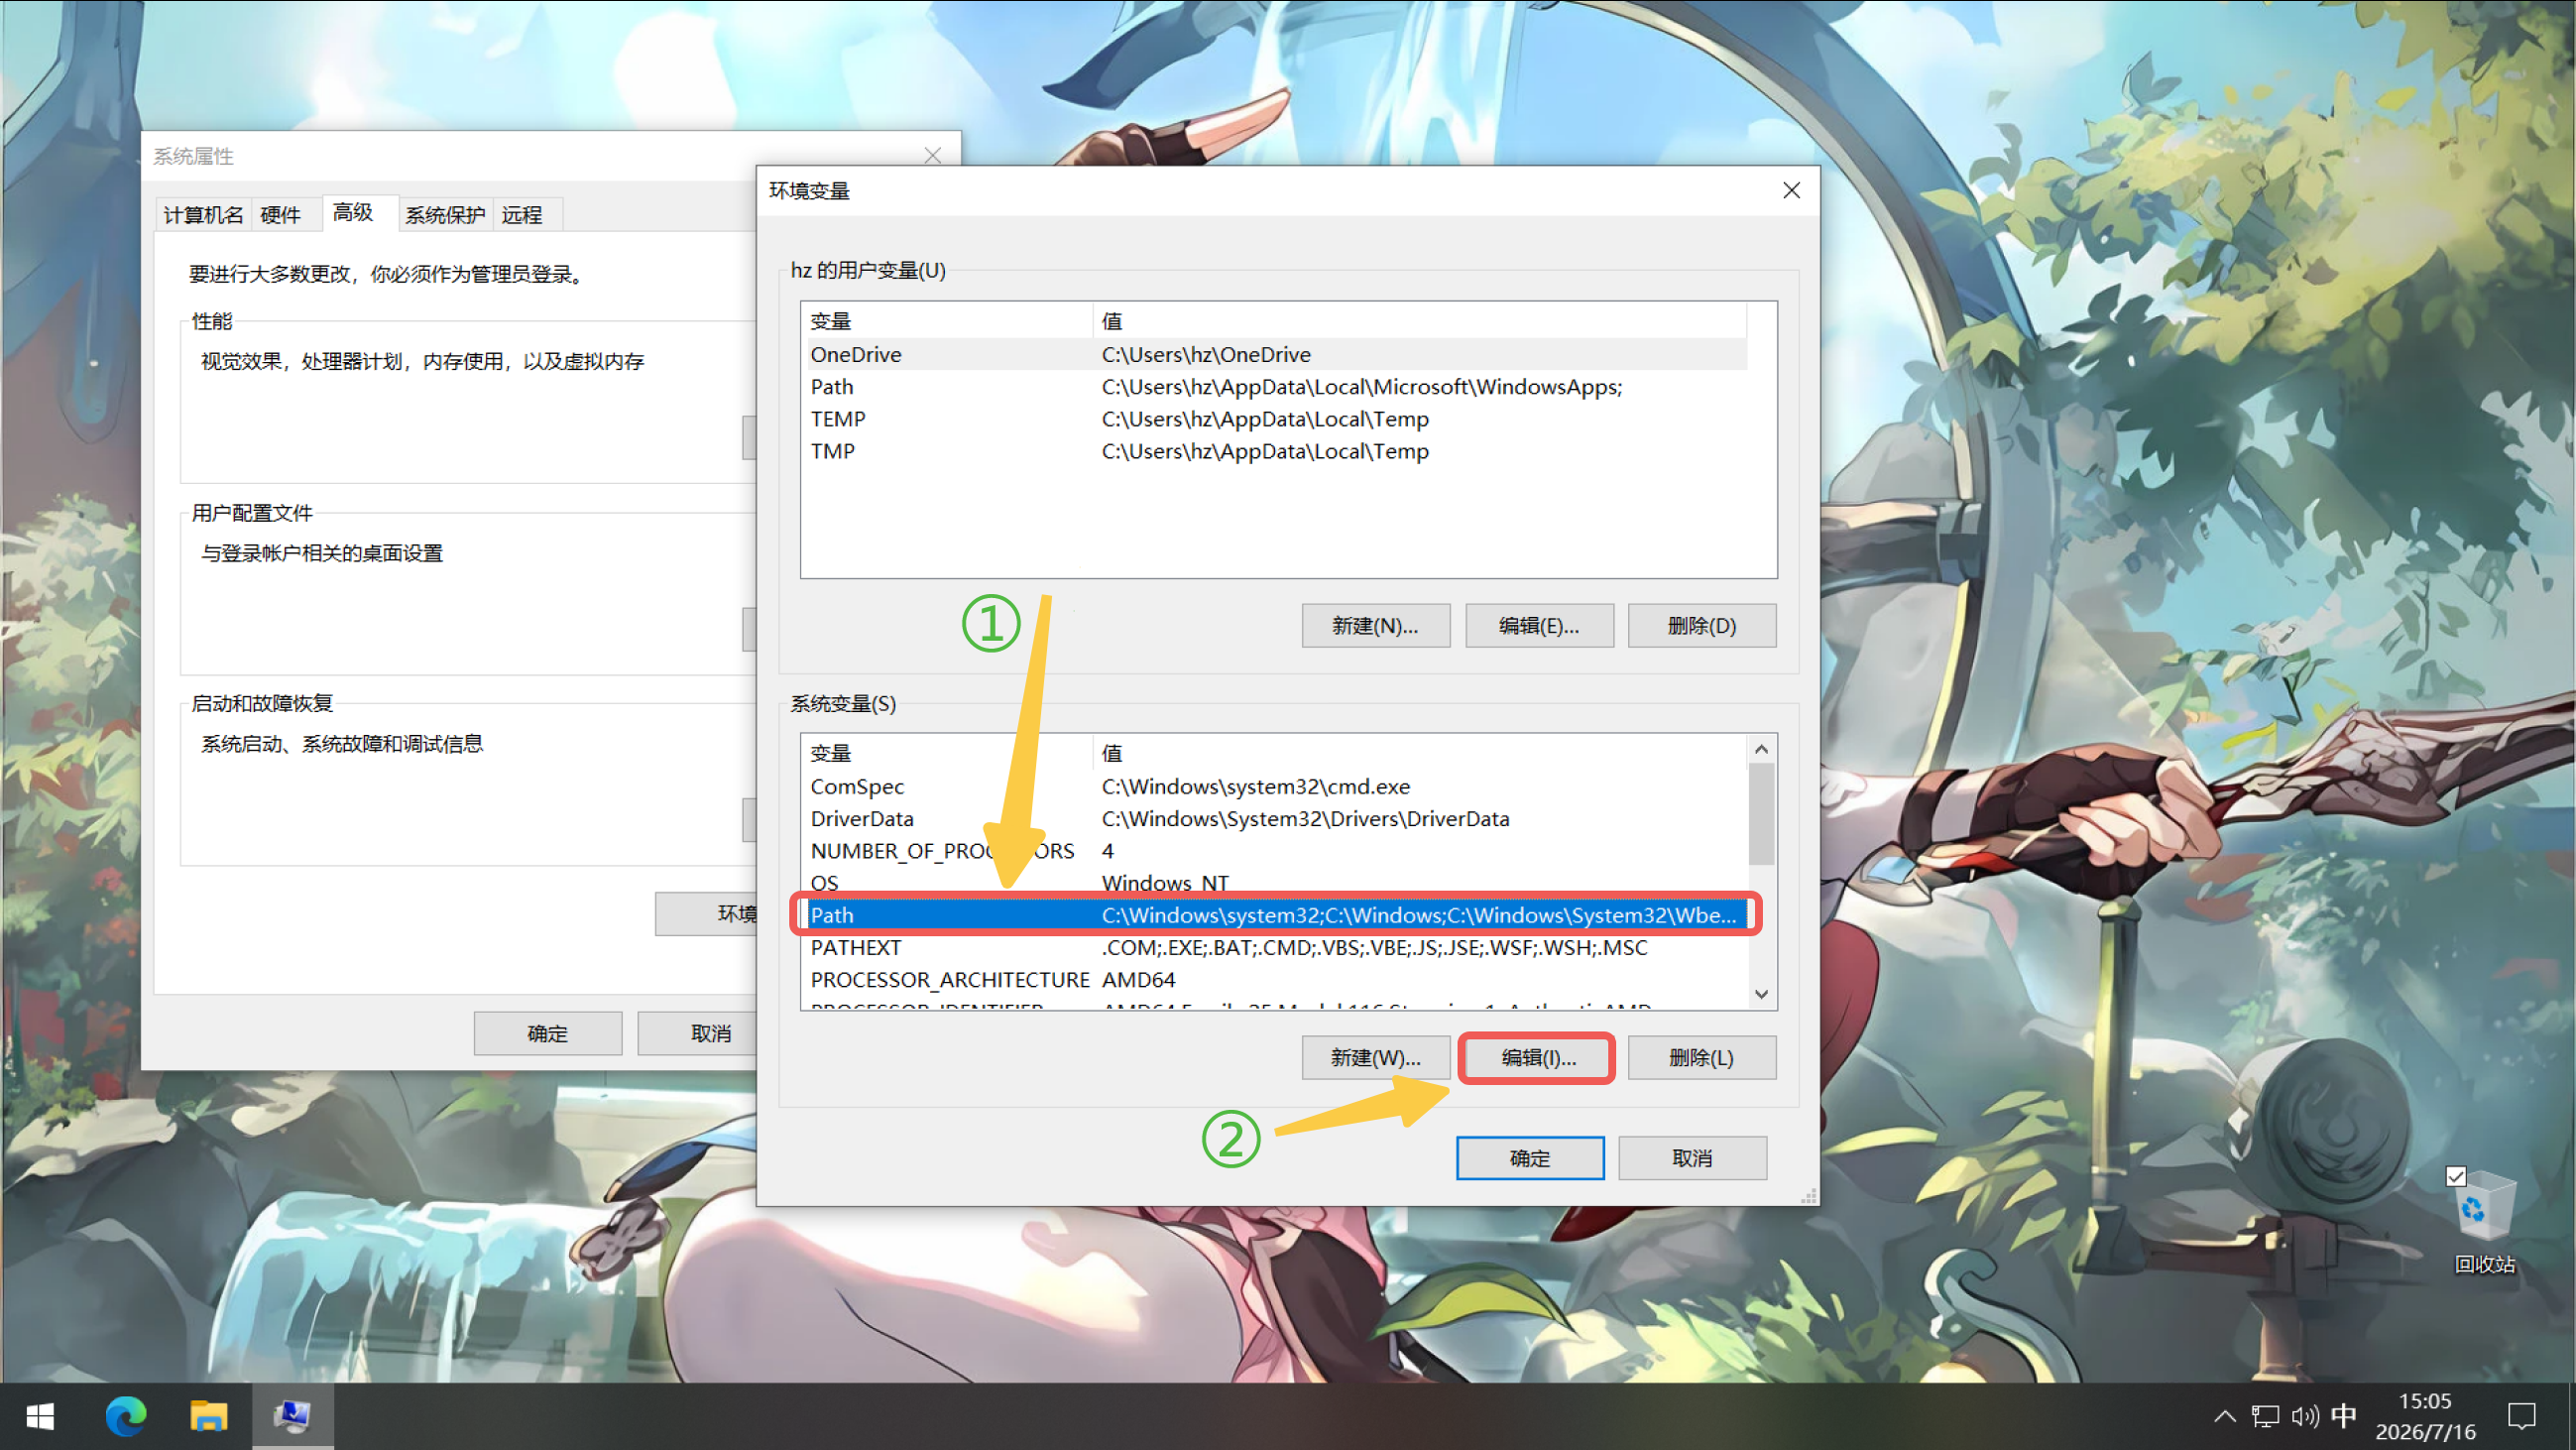Click the 编辑(I)... system variable button

(x=1538, y=1057)
